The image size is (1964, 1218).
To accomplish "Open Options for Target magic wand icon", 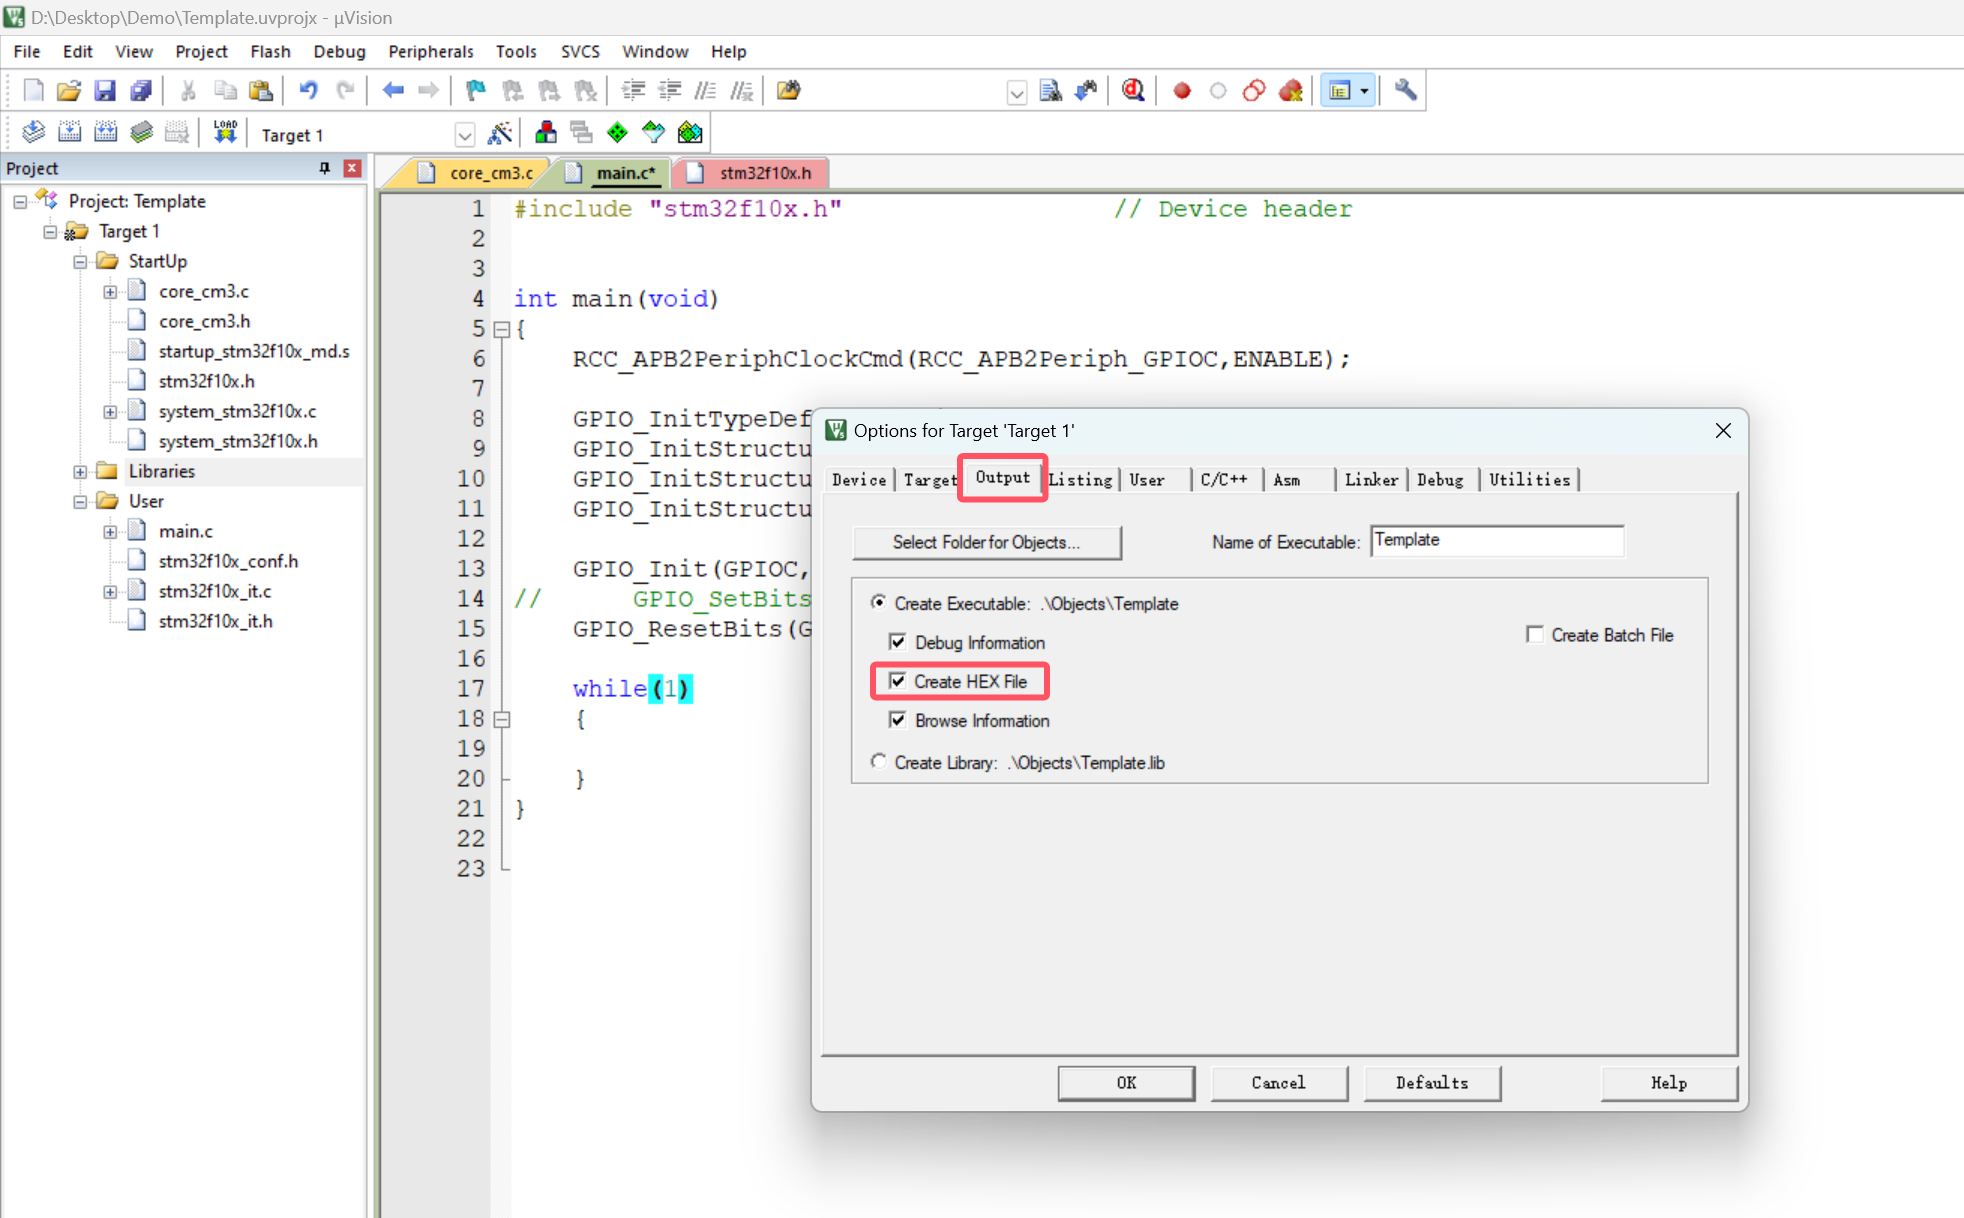I will click(499, 133).
